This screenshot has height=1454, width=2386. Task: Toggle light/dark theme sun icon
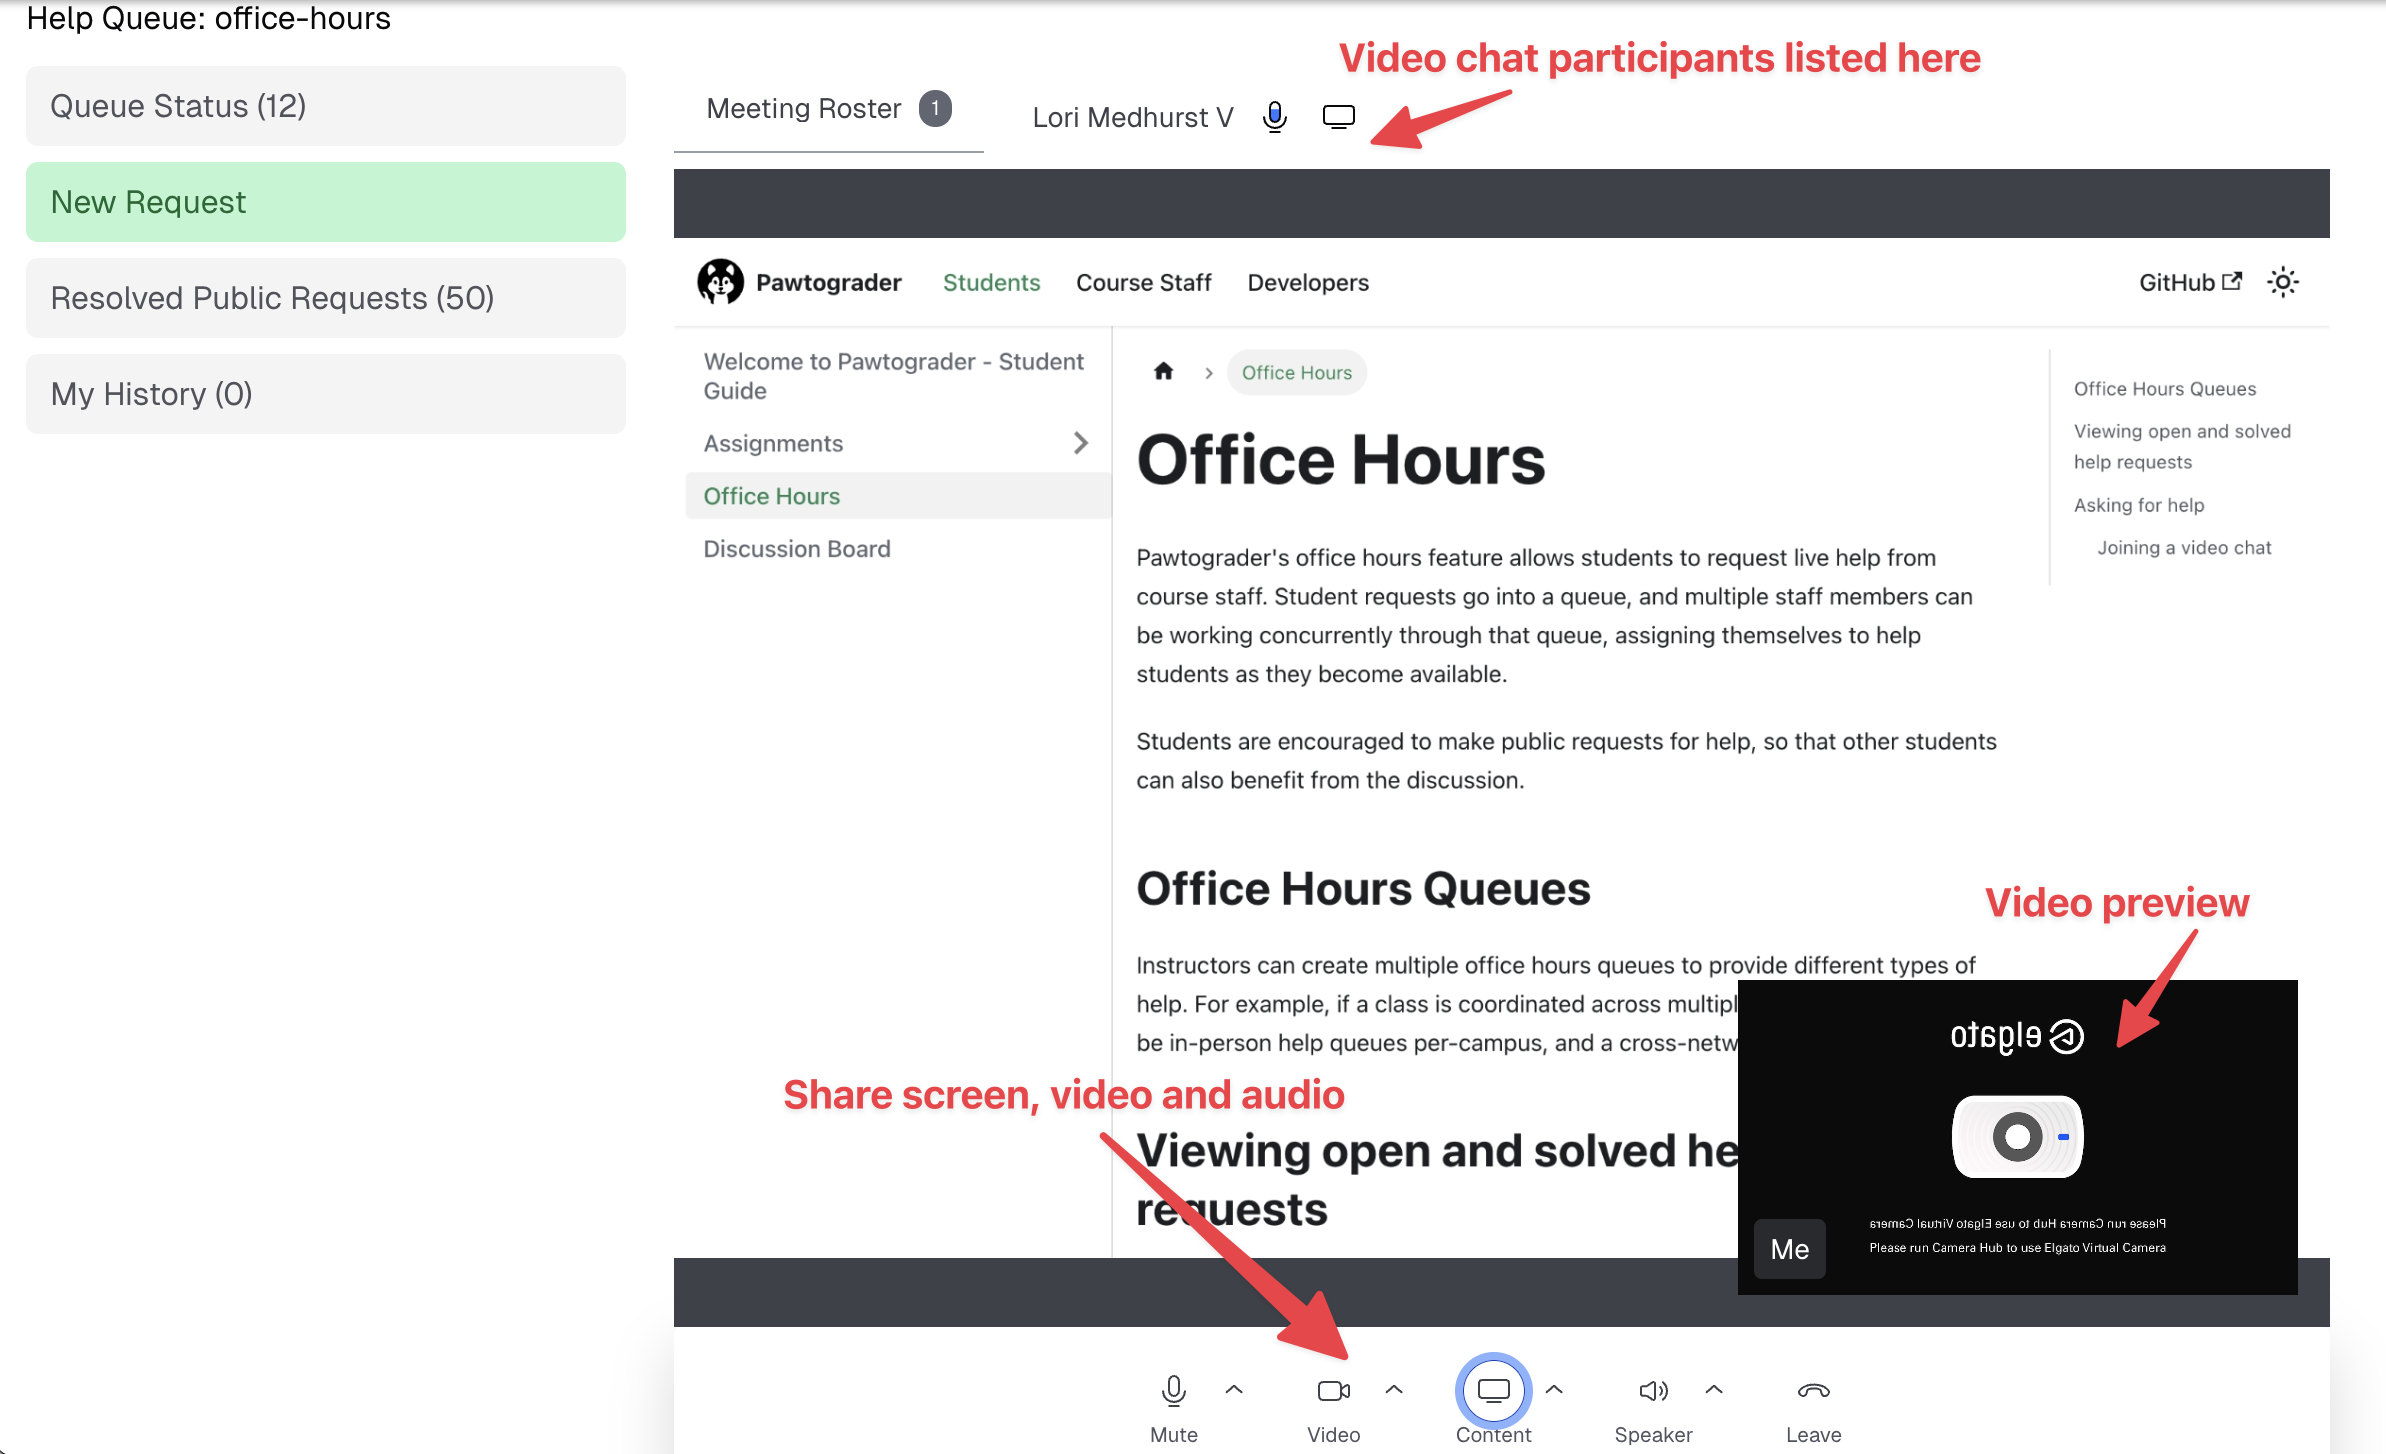[2283, 282]
